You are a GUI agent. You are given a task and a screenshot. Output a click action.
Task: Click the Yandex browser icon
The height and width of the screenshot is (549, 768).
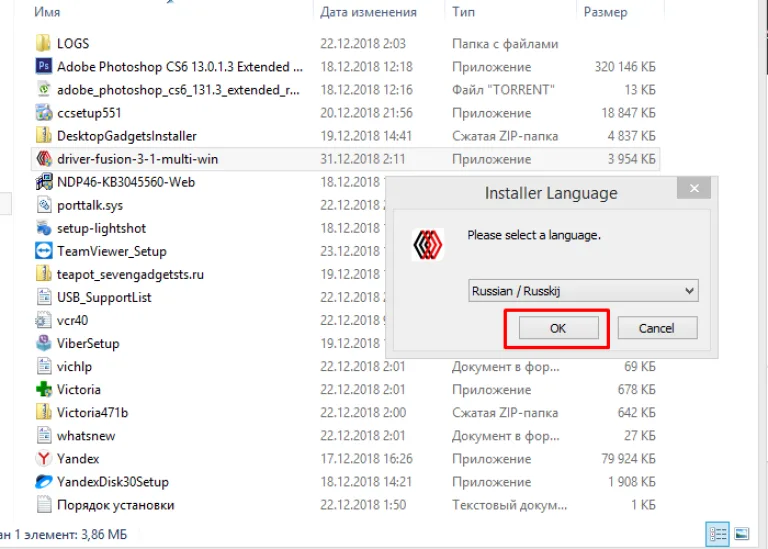pos(43,458)
